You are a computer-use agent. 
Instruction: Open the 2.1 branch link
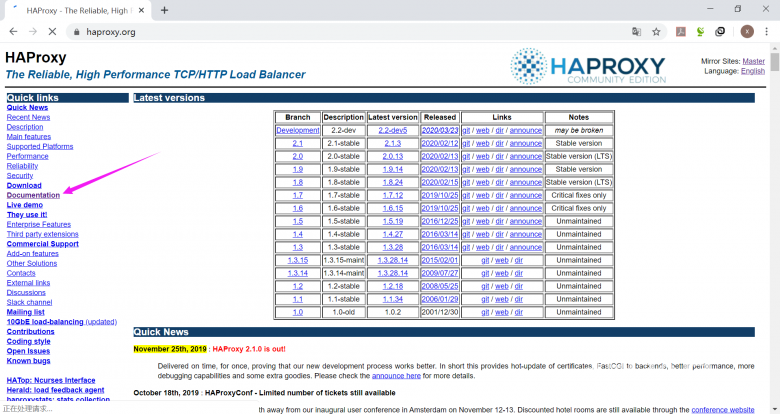(x=297, y=143)
